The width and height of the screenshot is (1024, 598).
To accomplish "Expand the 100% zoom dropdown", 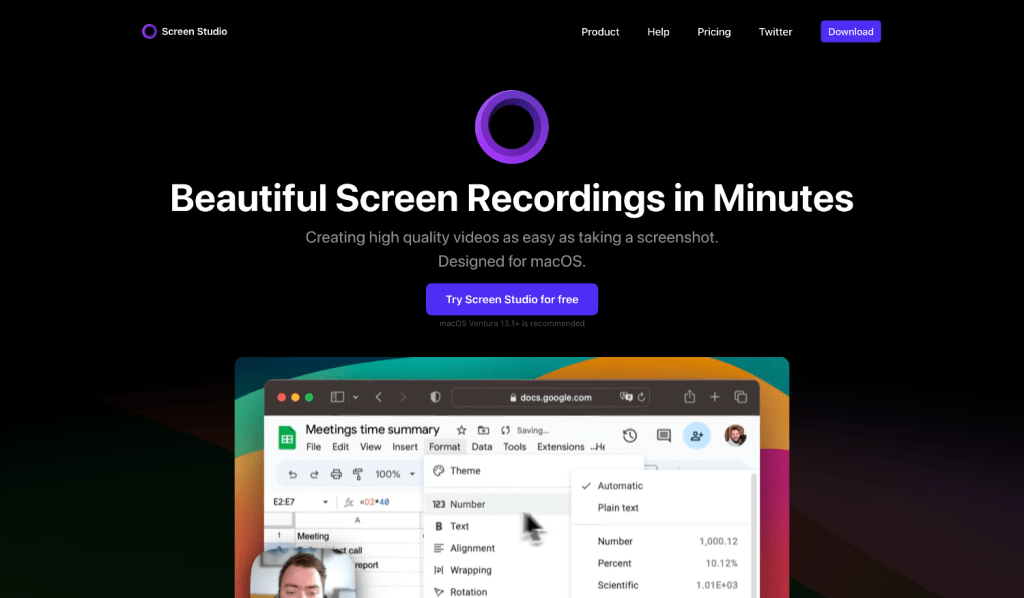I will coord(410,474).
